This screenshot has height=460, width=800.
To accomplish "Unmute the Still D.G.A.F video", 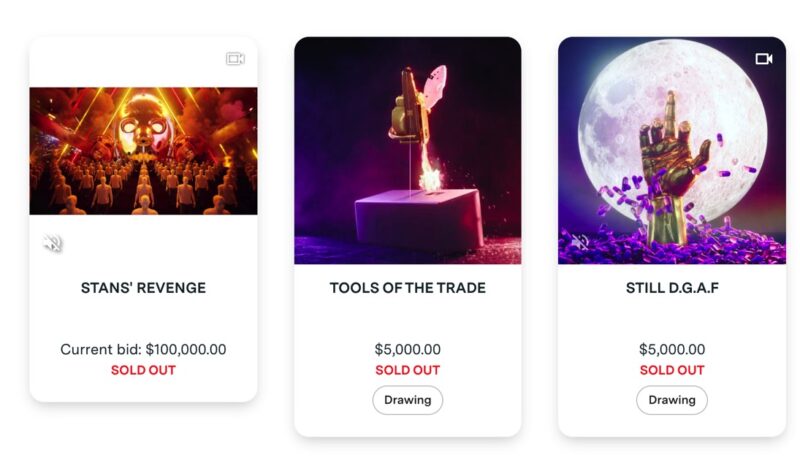I will tap(579, 242).
